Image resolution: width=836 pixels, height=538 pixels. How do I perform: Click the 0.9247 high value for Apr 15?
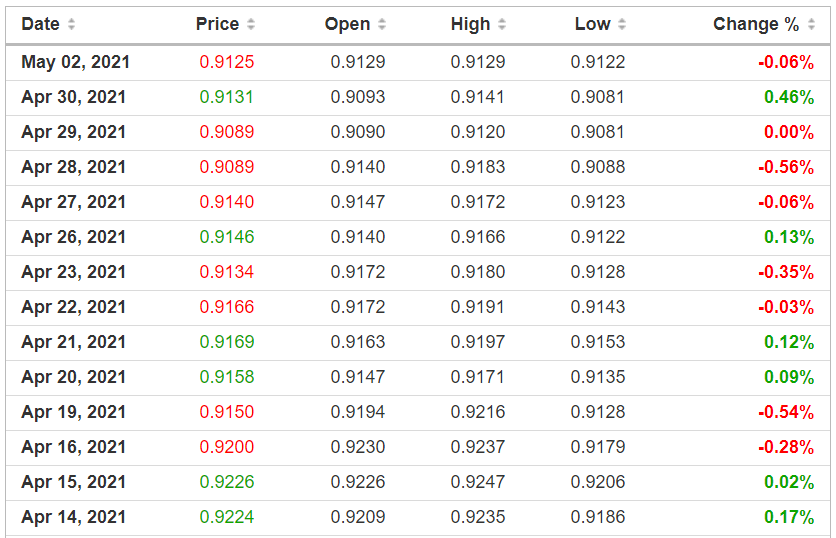coord(478,482)
